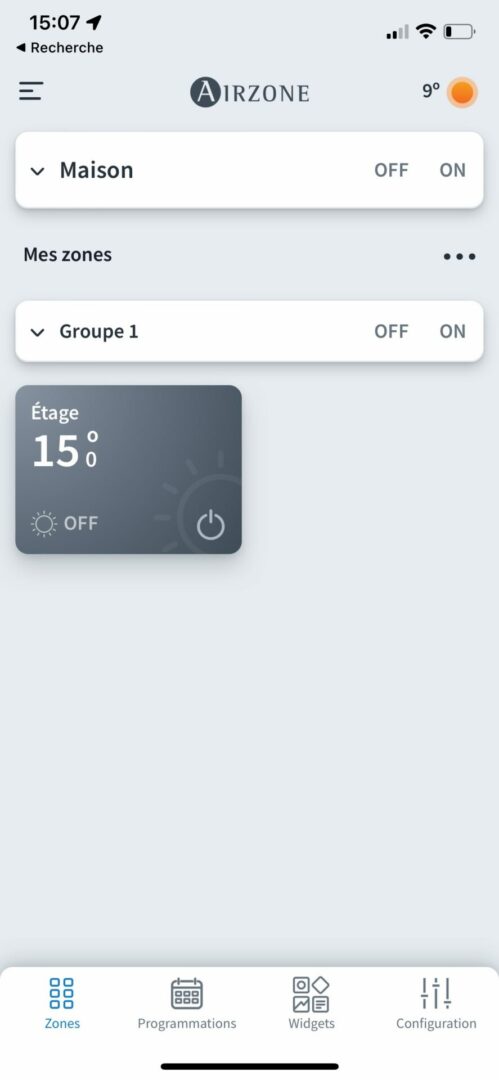Tap the orange weather sun indicator

pyautogui.click(x=461, y=92)
